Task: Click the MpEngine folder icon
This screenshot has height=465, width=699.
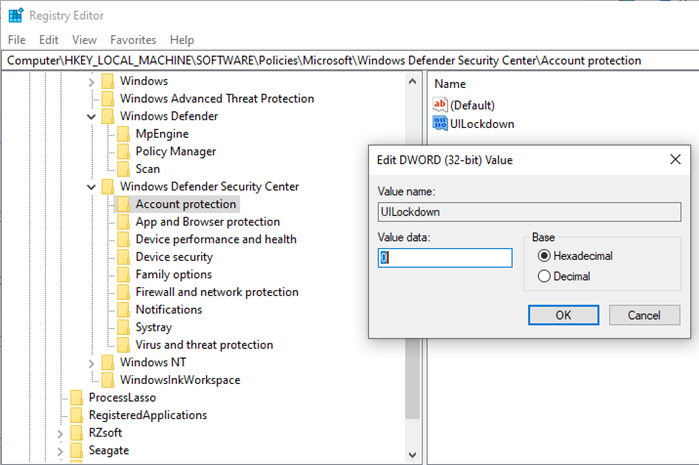Action: (123, 134)
